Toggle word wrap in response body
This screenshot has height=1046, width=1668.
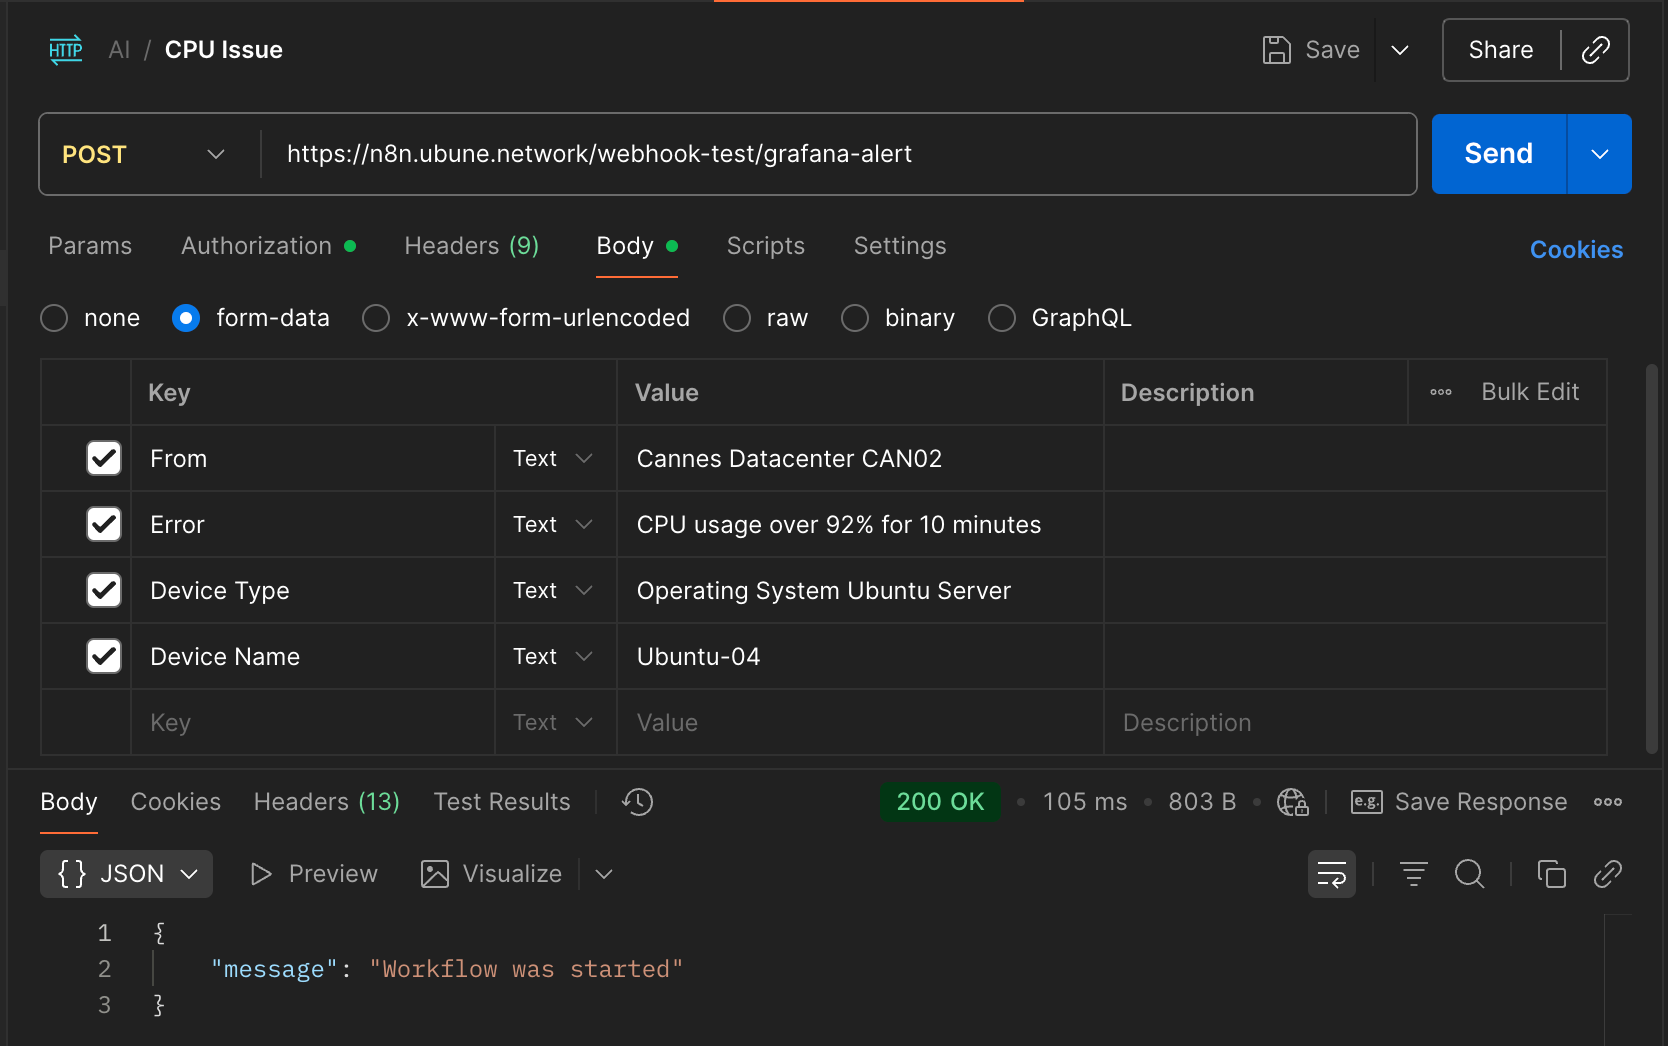1331,874
